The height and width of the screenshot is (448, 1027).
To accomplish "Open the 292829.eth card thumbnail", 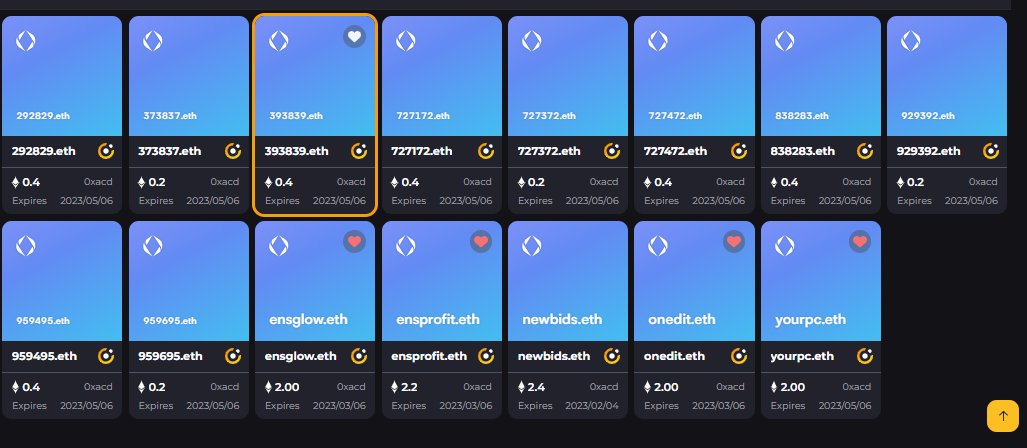I will pos(62,76).
